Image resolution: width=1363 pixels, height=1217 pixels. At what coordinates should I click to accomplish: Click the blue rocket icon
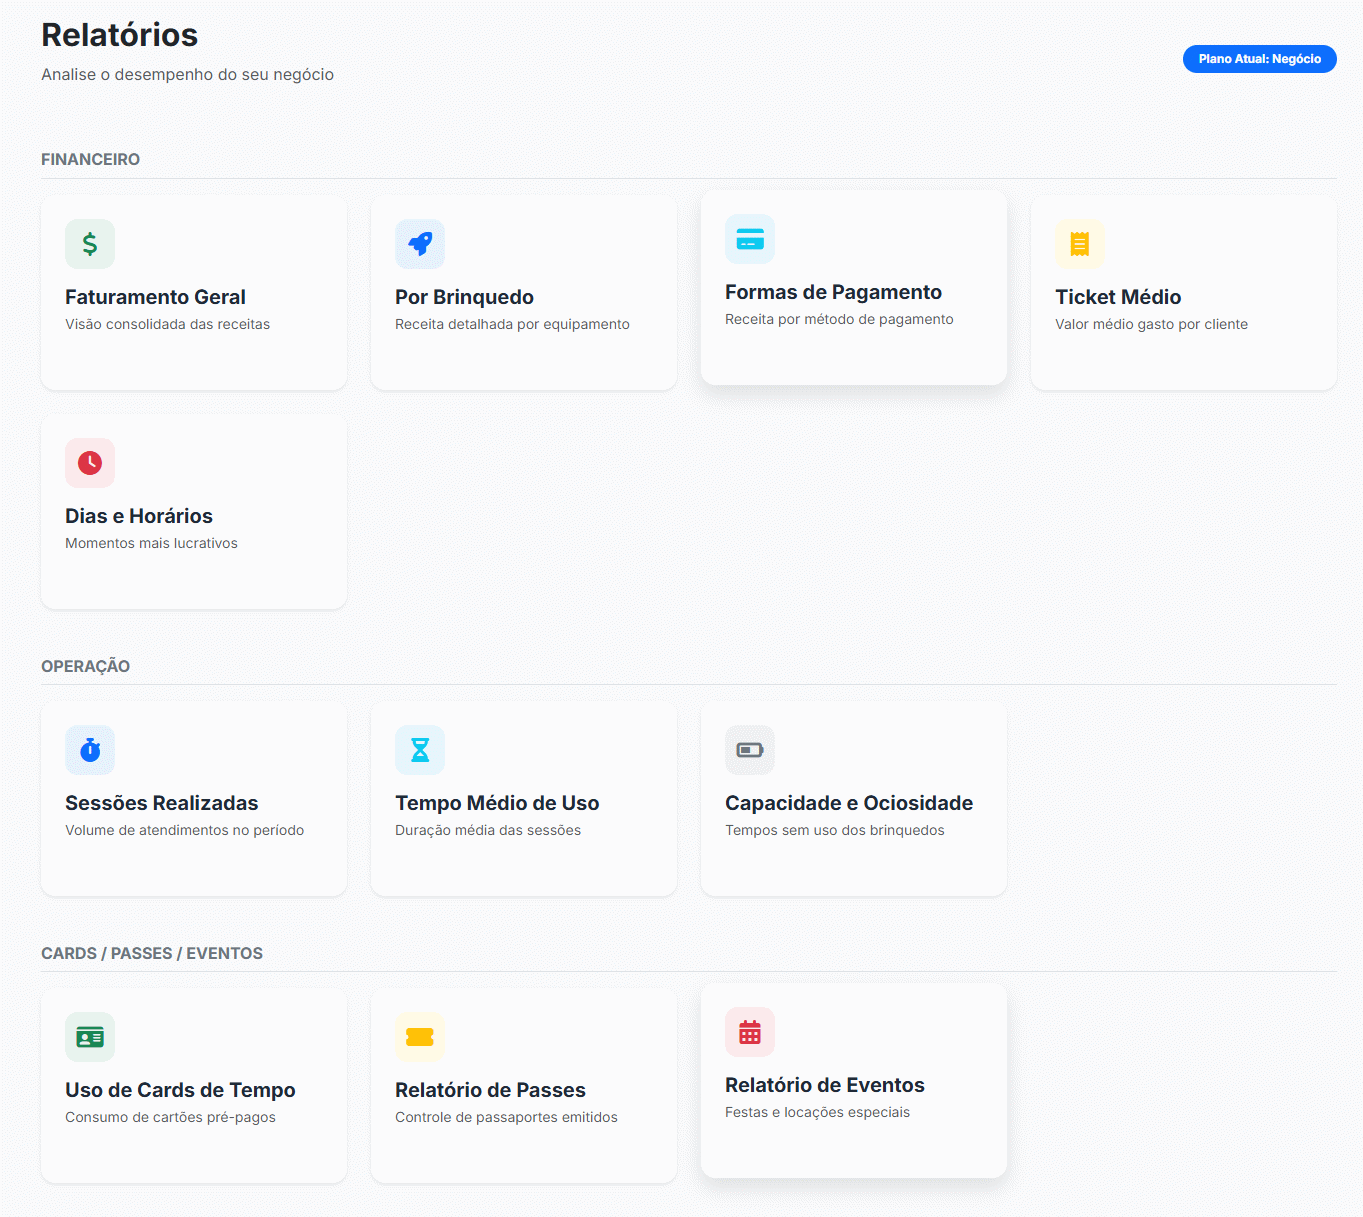pyautogui.click(x=420, y=244)
